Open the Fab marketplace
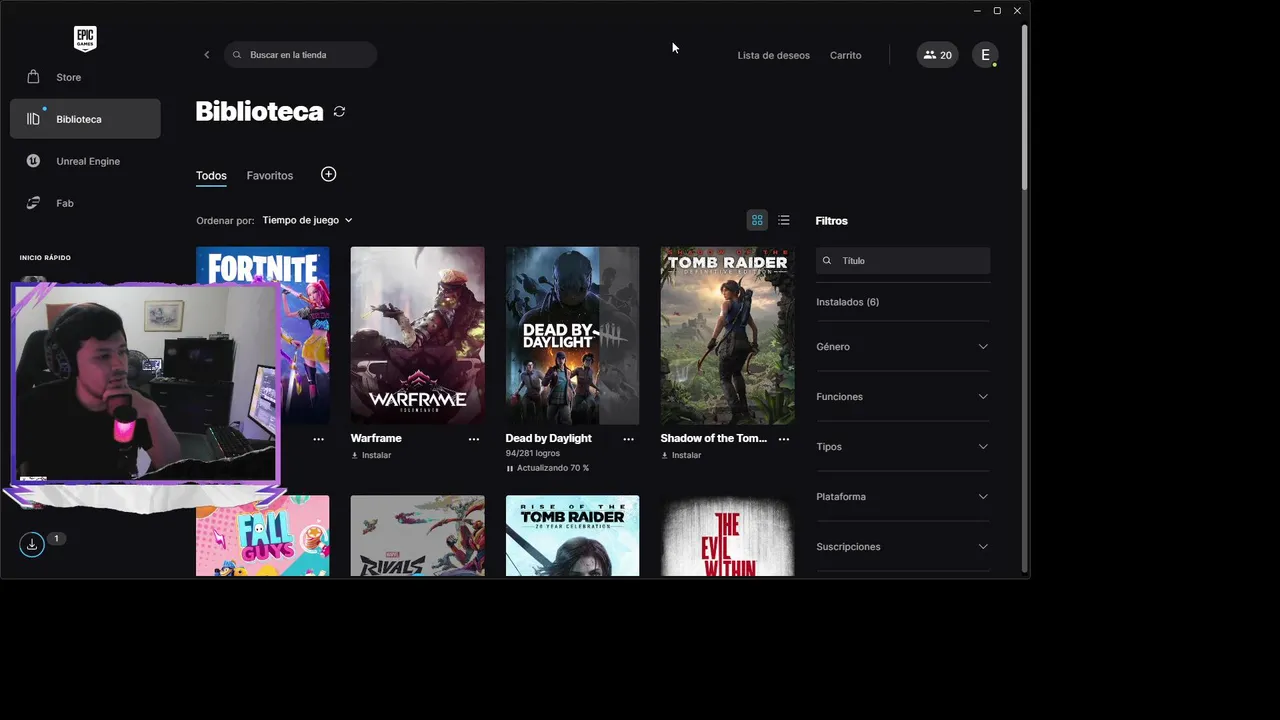 coord(85,203)
